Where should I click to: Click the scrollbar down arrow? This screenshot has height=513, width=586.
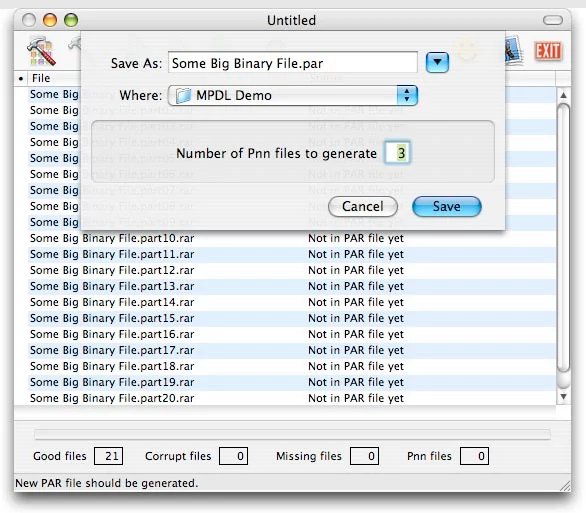pyautogui.click(x=563, y=396)
